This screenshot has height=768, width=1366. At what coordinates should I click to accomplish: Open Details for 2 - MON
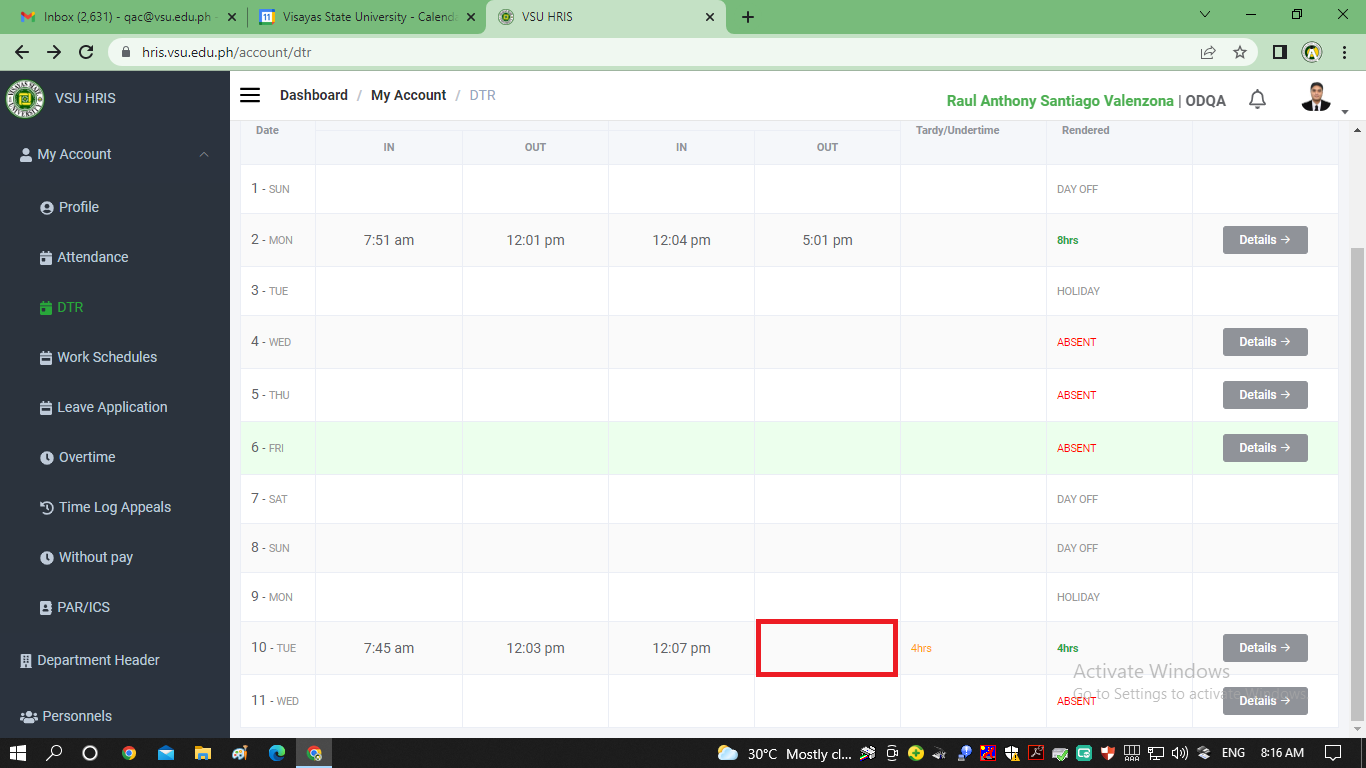(1264, 240)
